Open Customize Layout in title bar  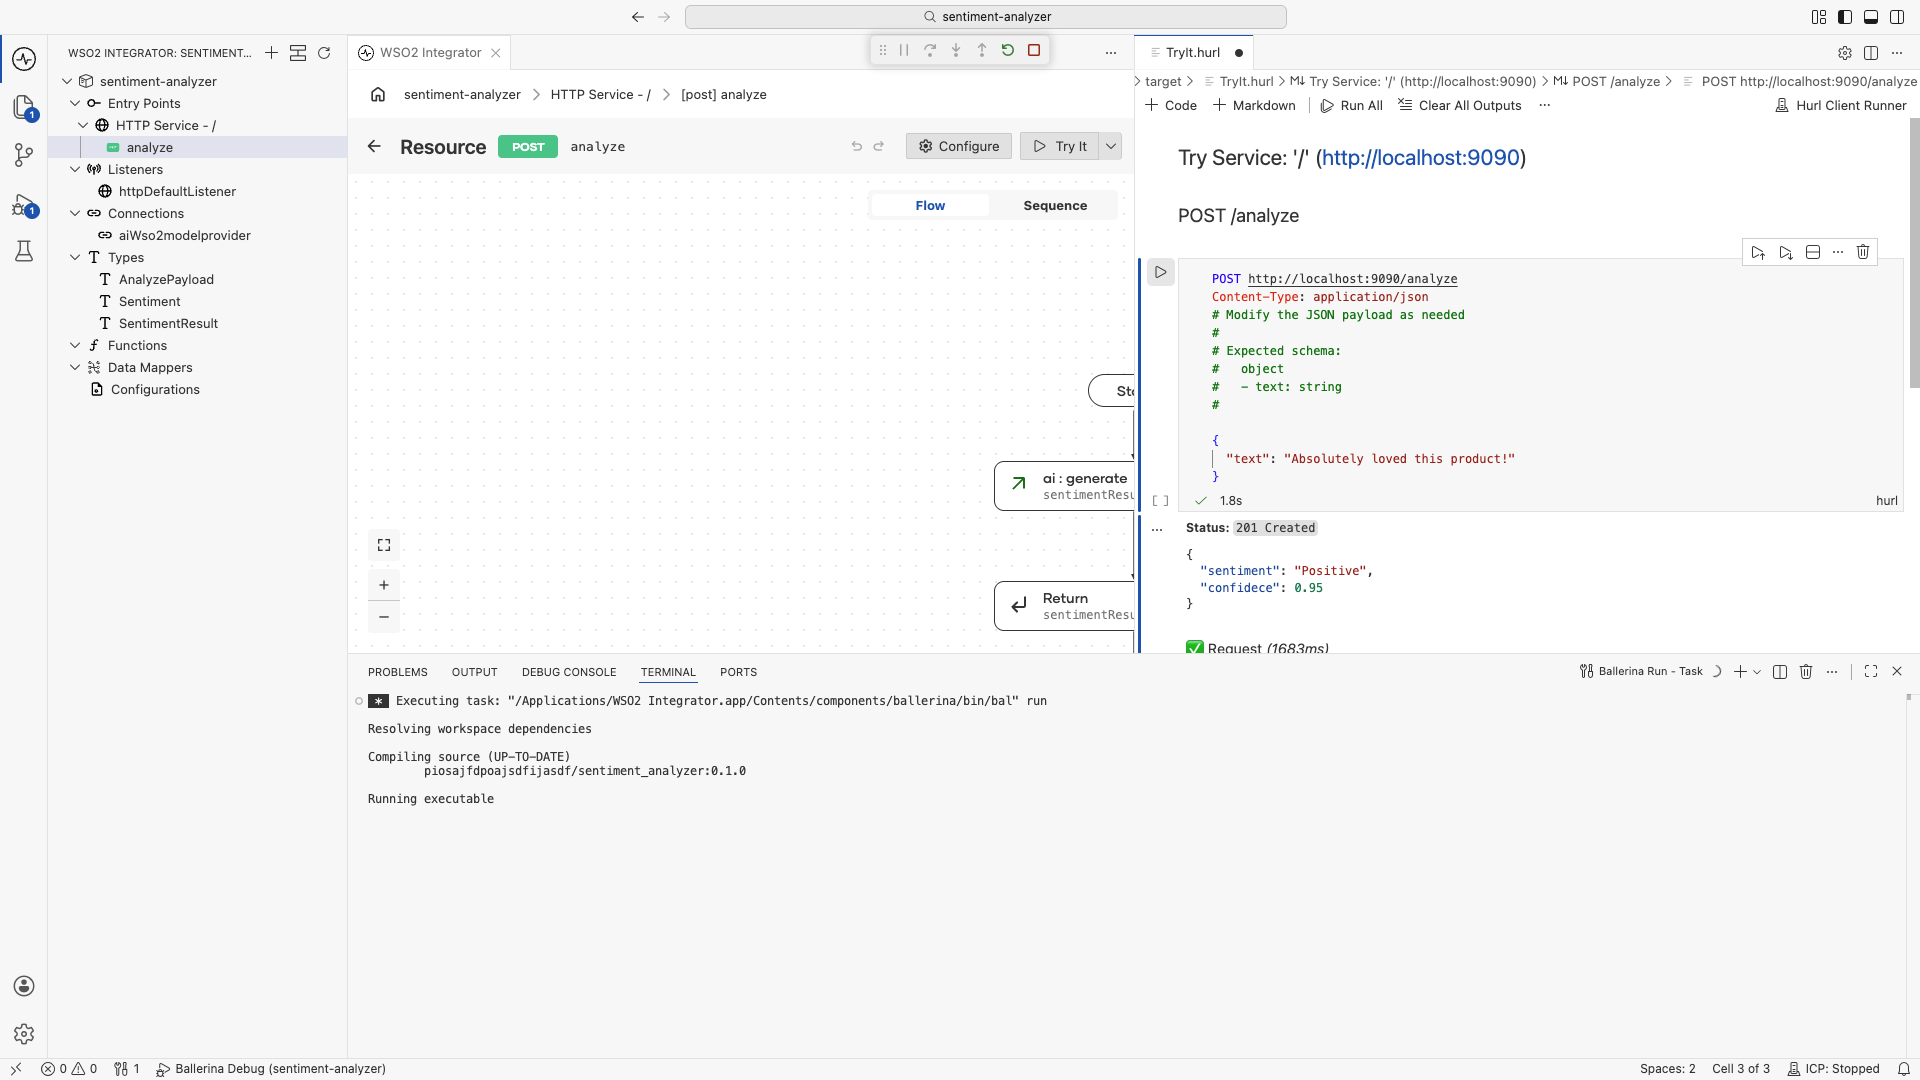1819,17
